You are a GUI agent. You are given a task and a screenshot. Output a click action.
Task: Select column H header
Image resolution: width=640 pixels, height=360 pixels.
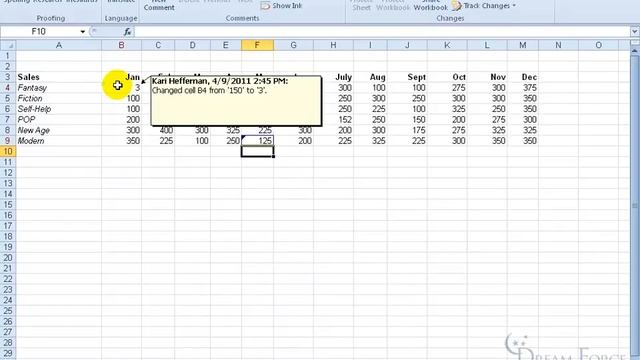coord(333,45)
